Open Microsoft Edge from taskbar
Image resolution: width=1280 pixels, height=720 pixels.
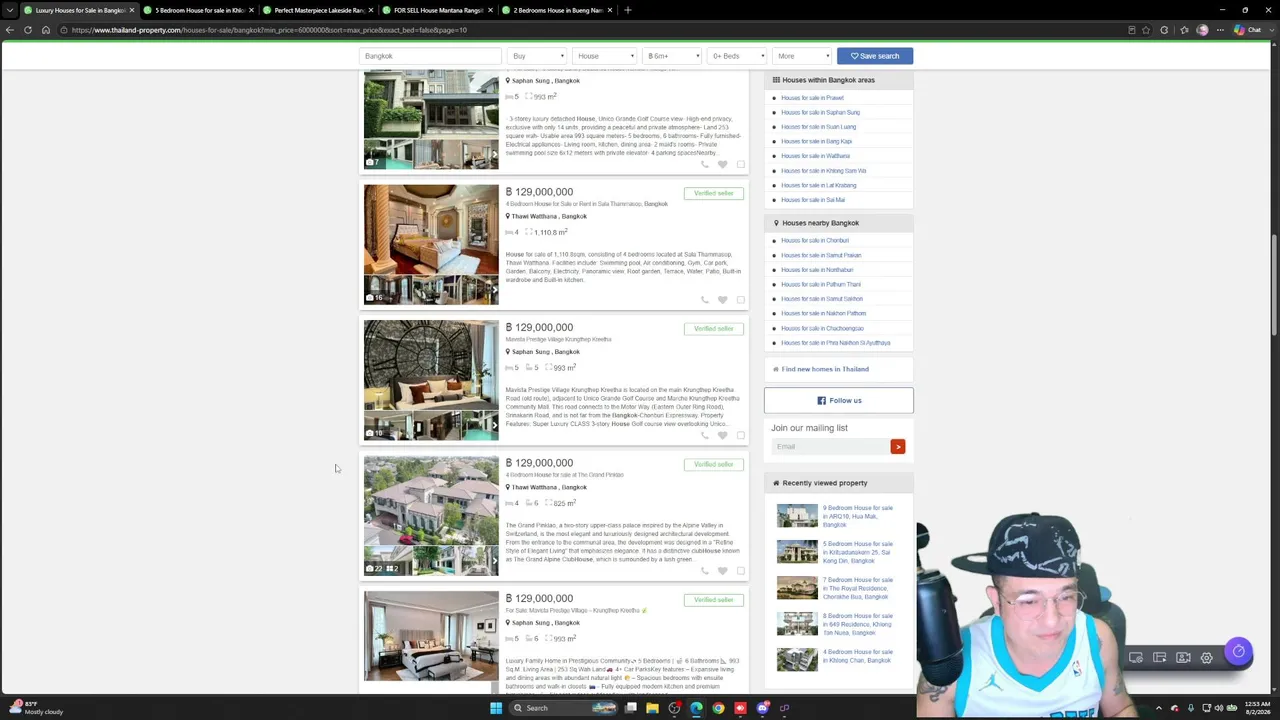point(696,708)
